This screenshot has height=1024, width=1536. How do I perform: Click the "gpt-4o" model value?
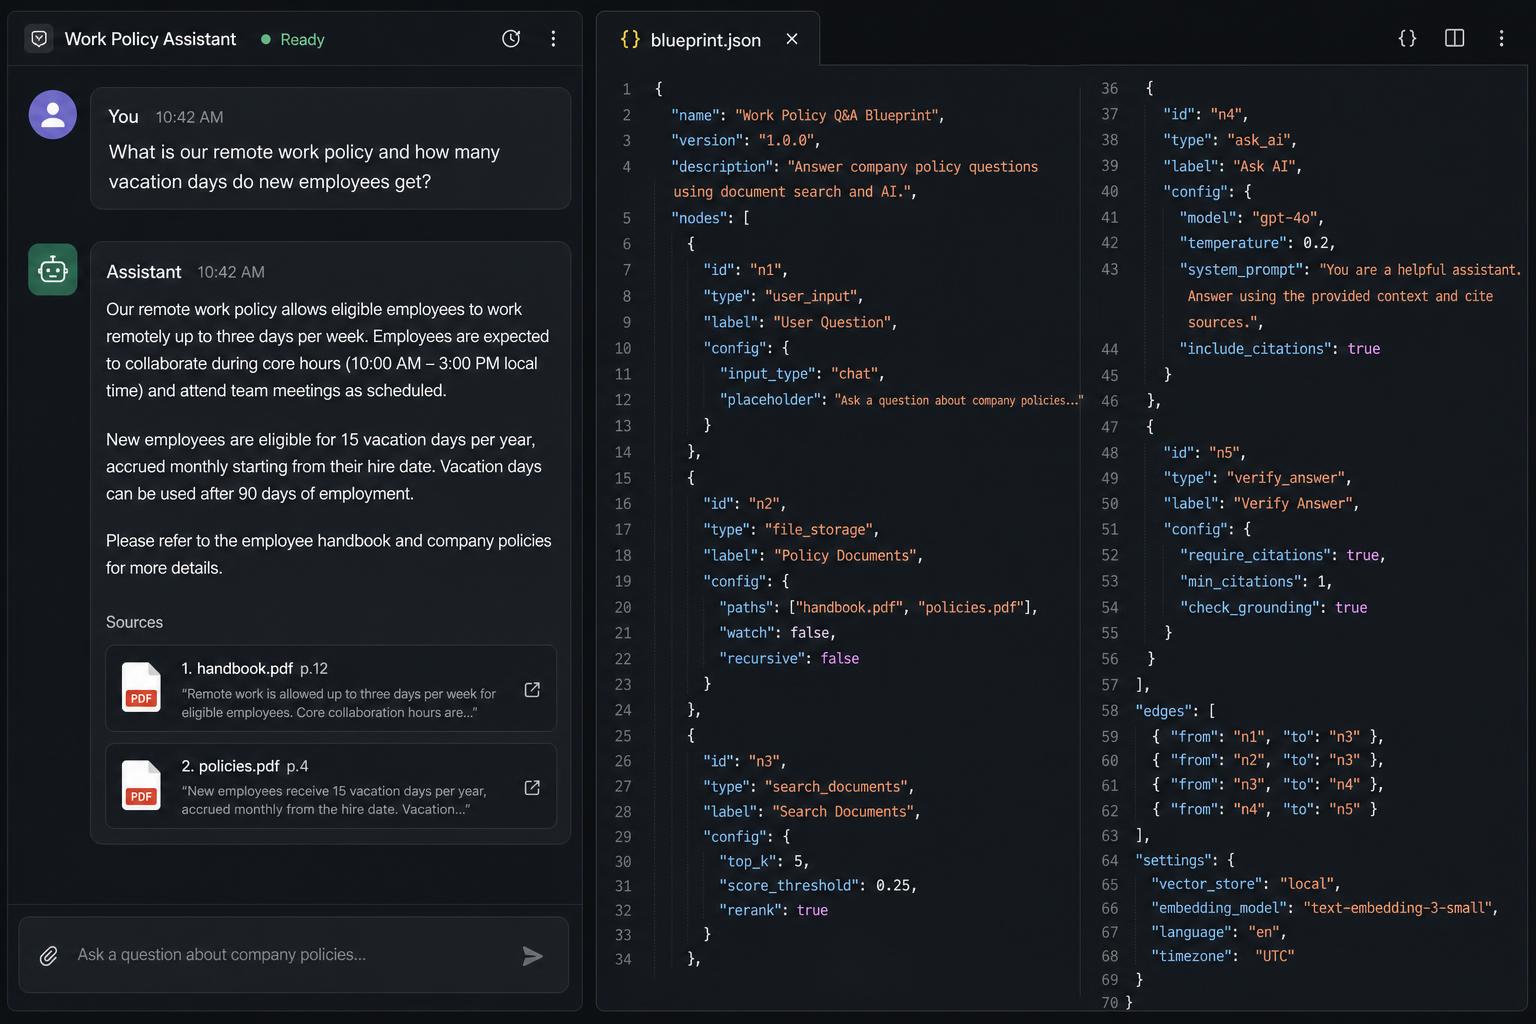pos(1285,218)
